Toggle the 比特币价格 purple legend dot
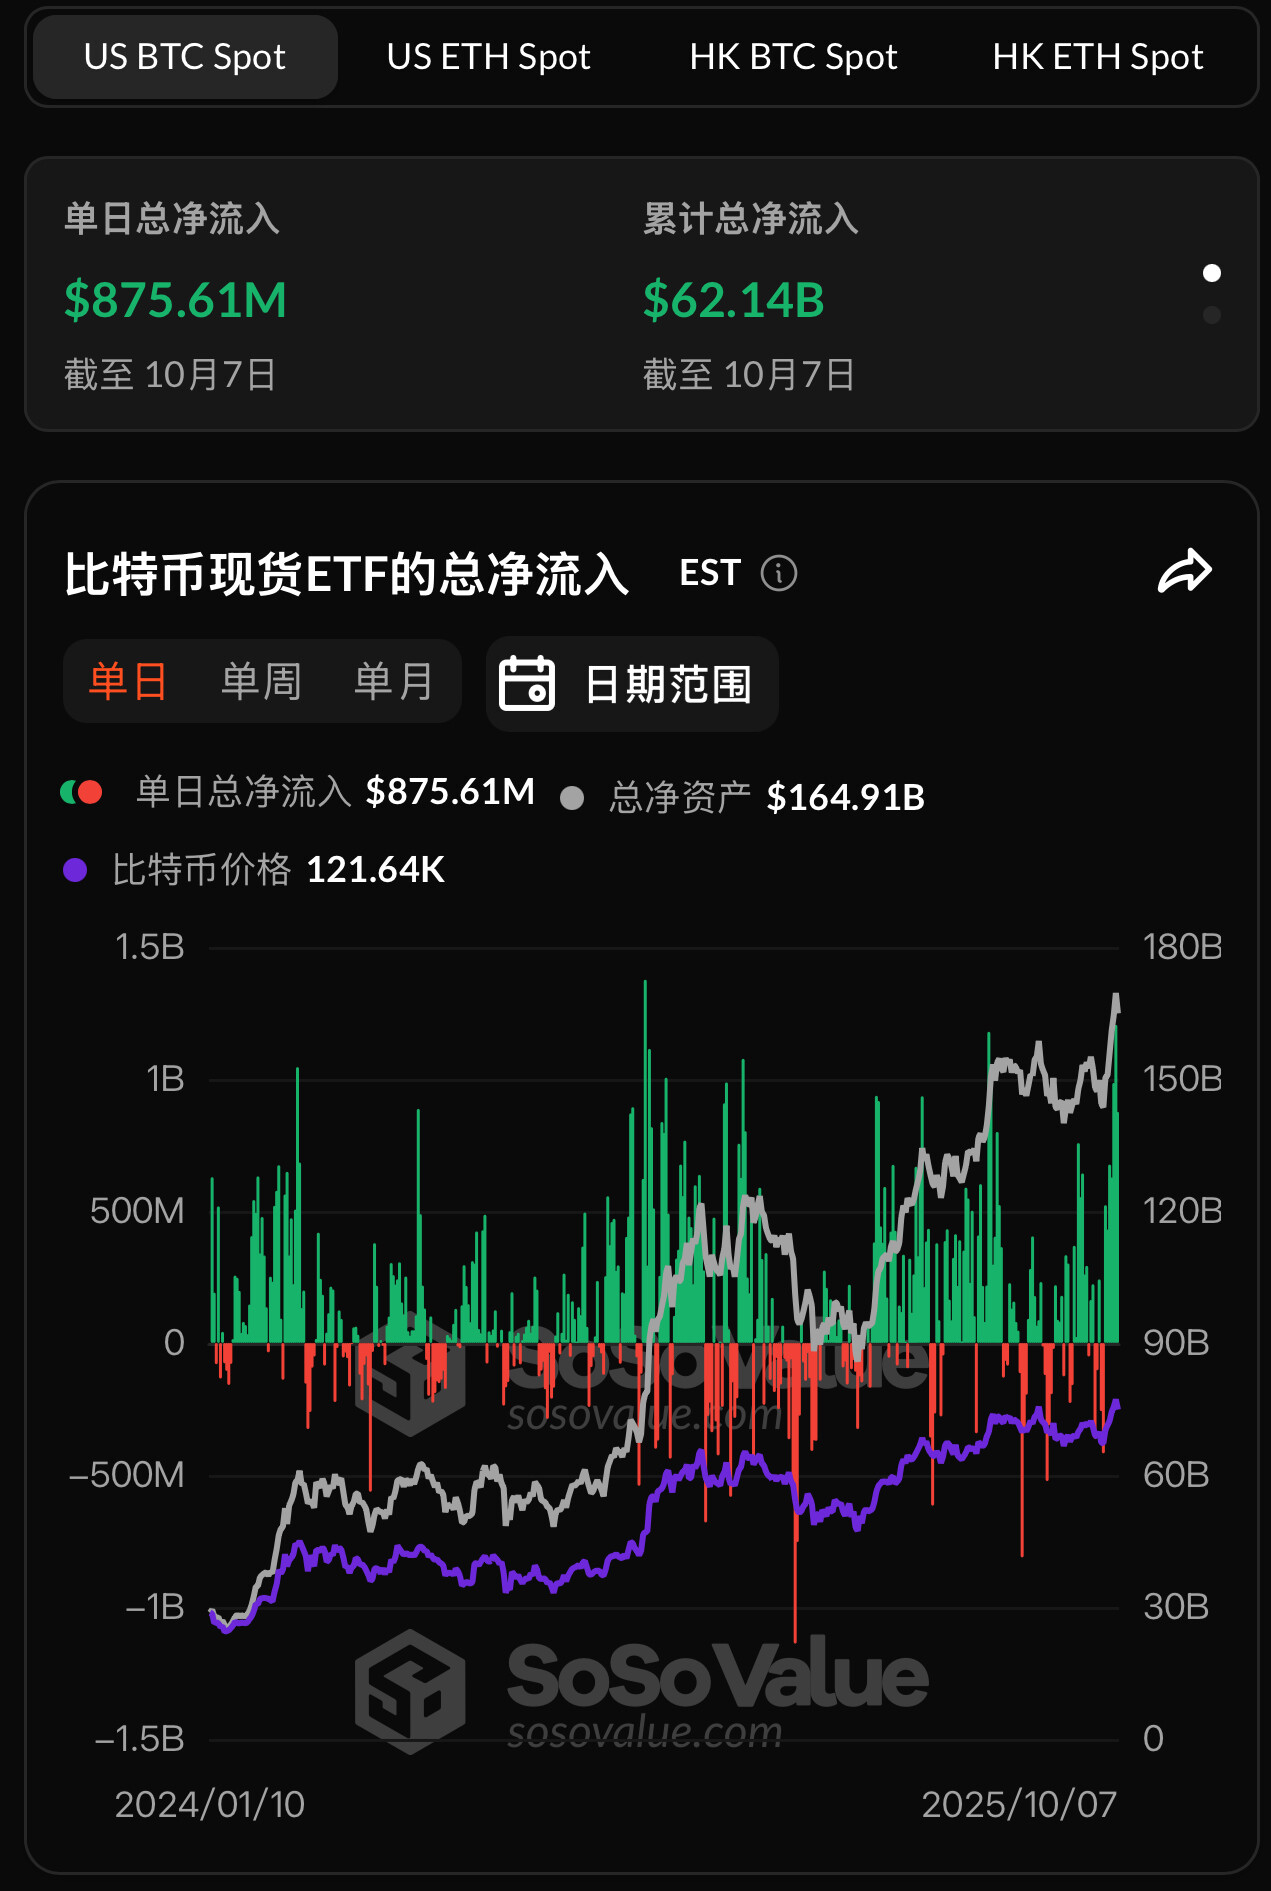1271x1891 pixels. pyautogui.click(x=75, y=870)
